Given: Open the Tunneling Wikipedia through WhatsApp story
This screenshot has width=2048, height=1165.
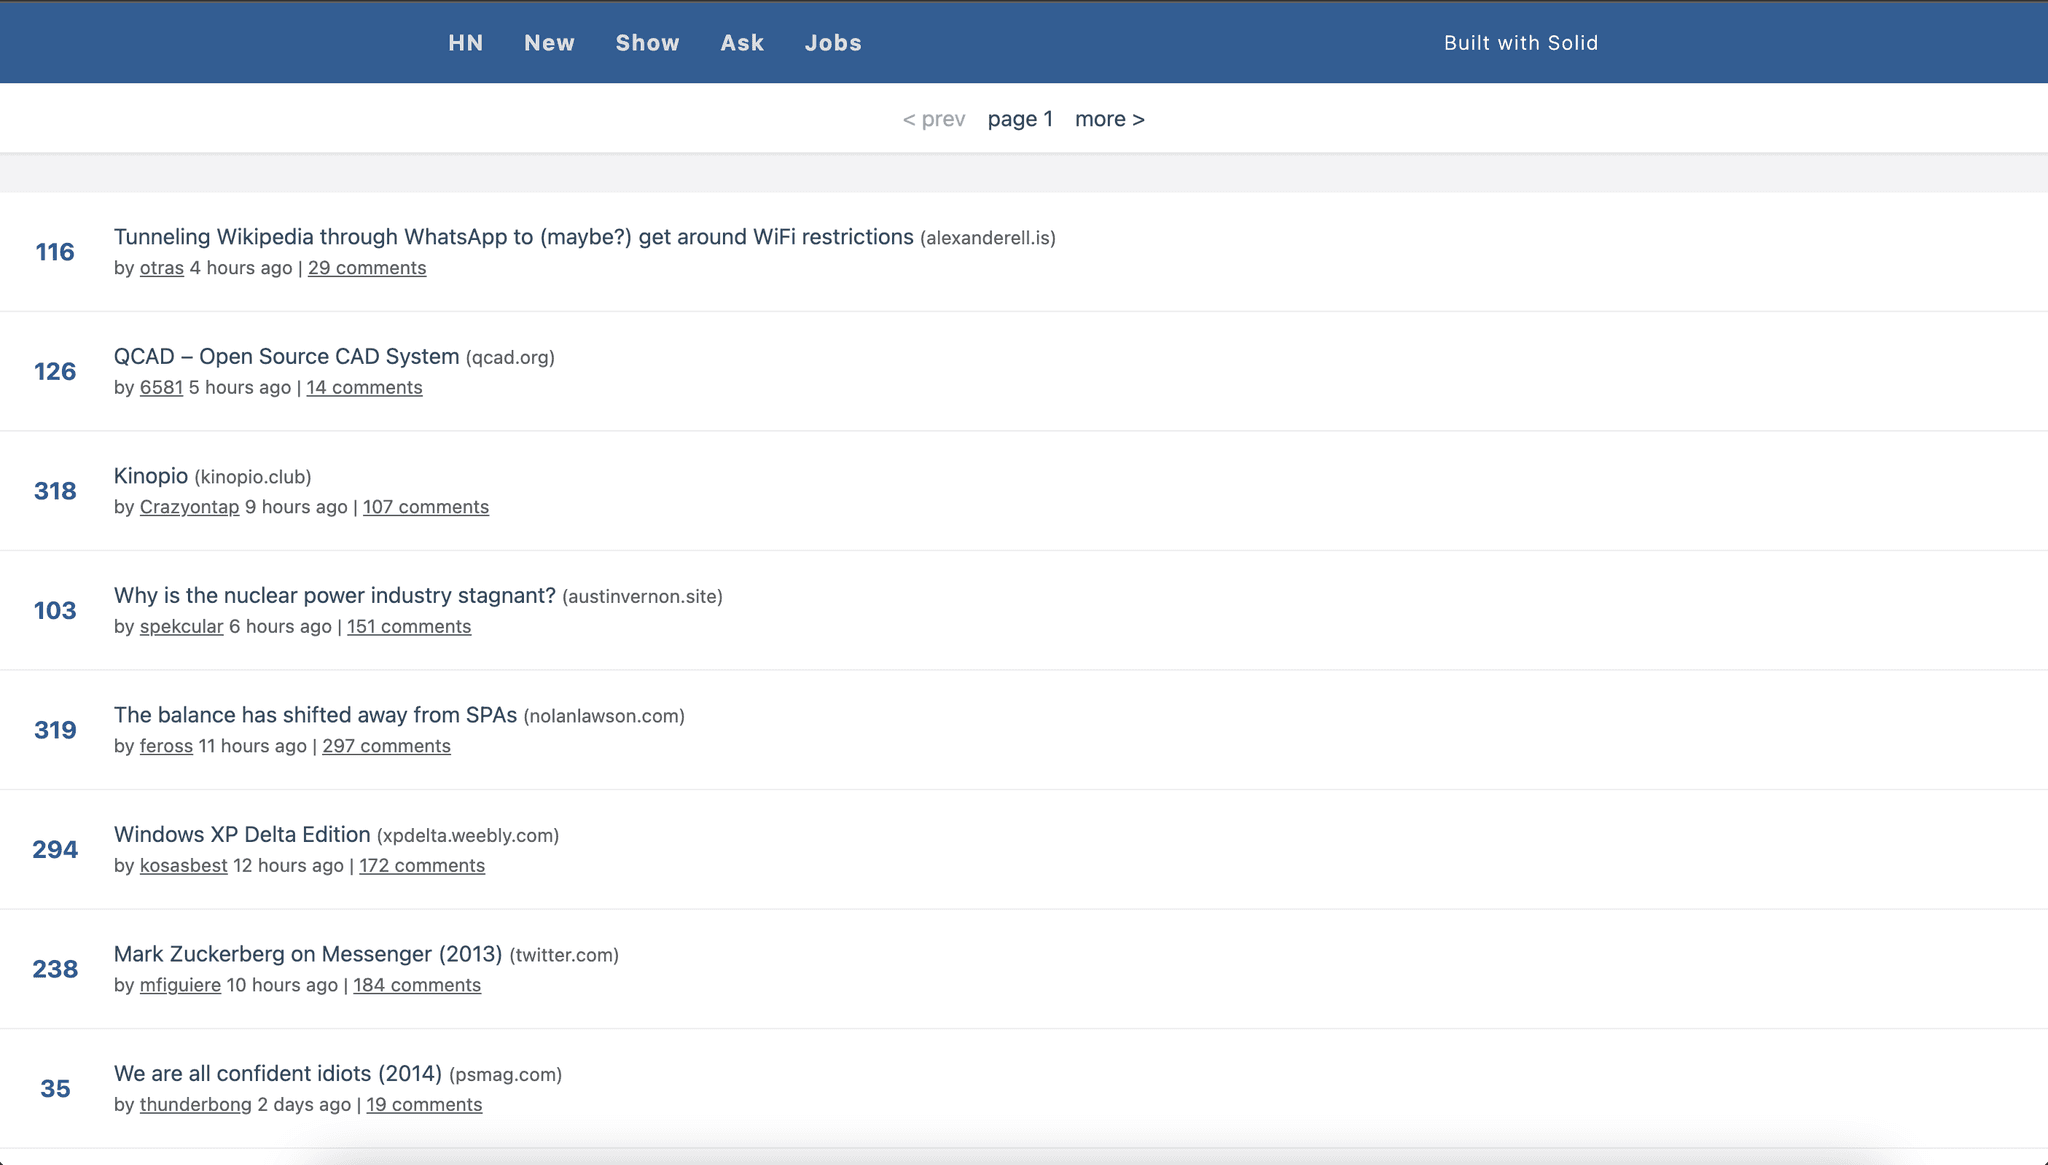Looking at the screenshot, I should [x=513, y=237].
